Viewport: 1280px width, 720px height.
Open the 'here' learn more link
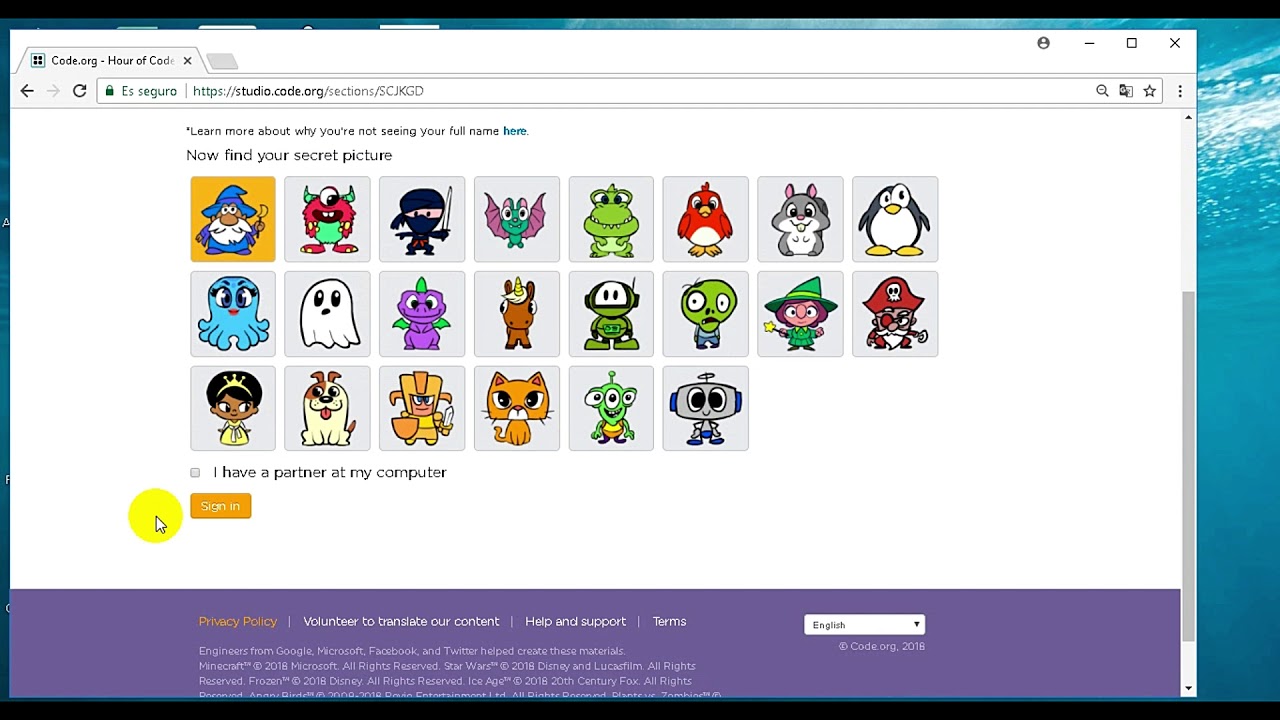click(514, 131)
